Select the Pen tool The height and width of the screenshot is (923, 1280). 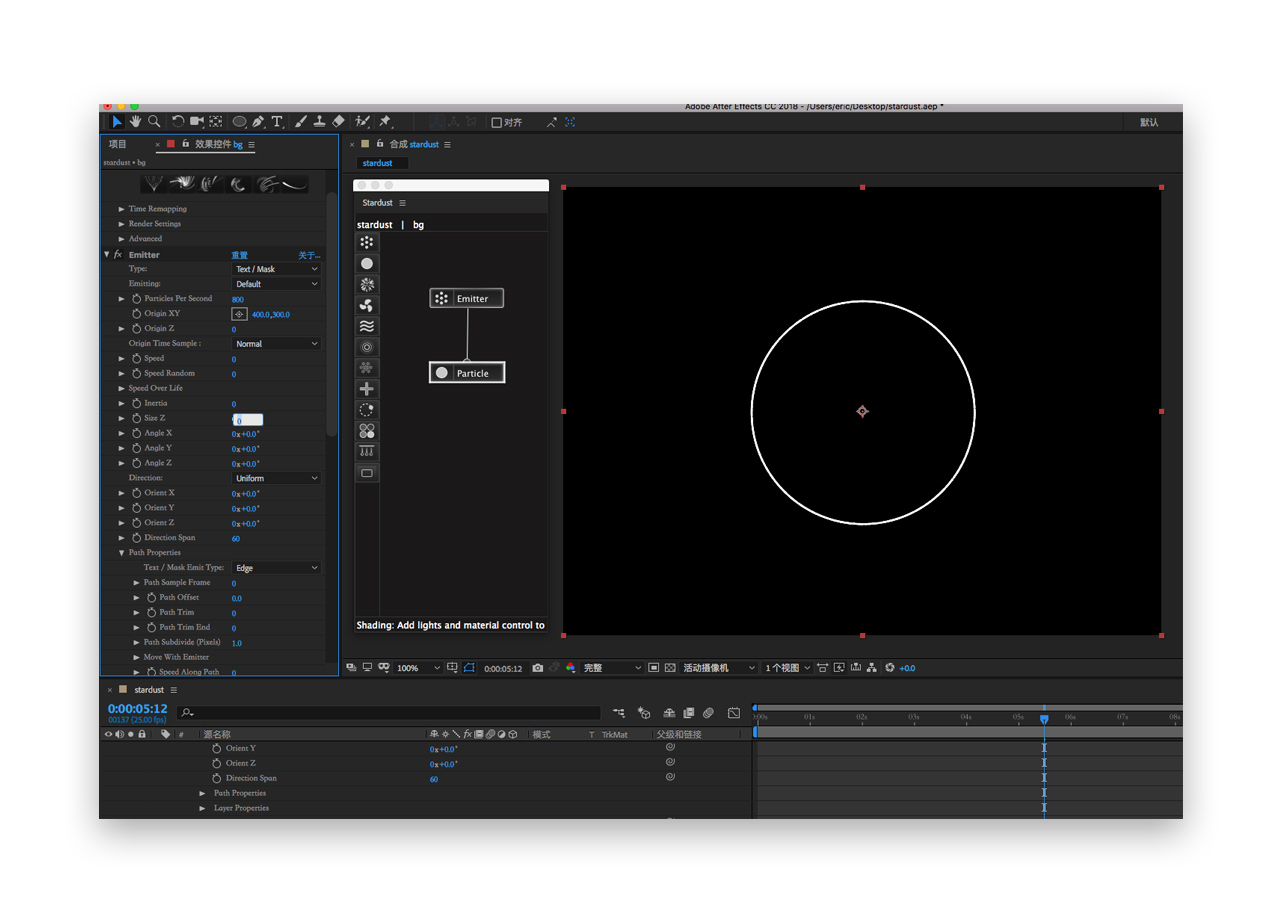tap(259, 121)
